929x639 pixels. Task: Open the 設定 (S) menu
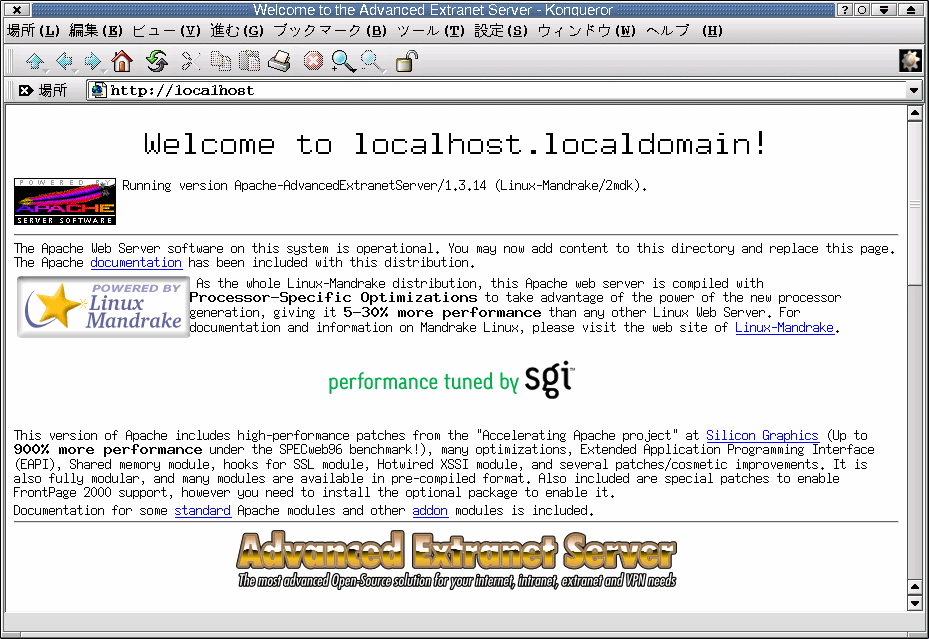pyautogui.click(x=501, y=31)
